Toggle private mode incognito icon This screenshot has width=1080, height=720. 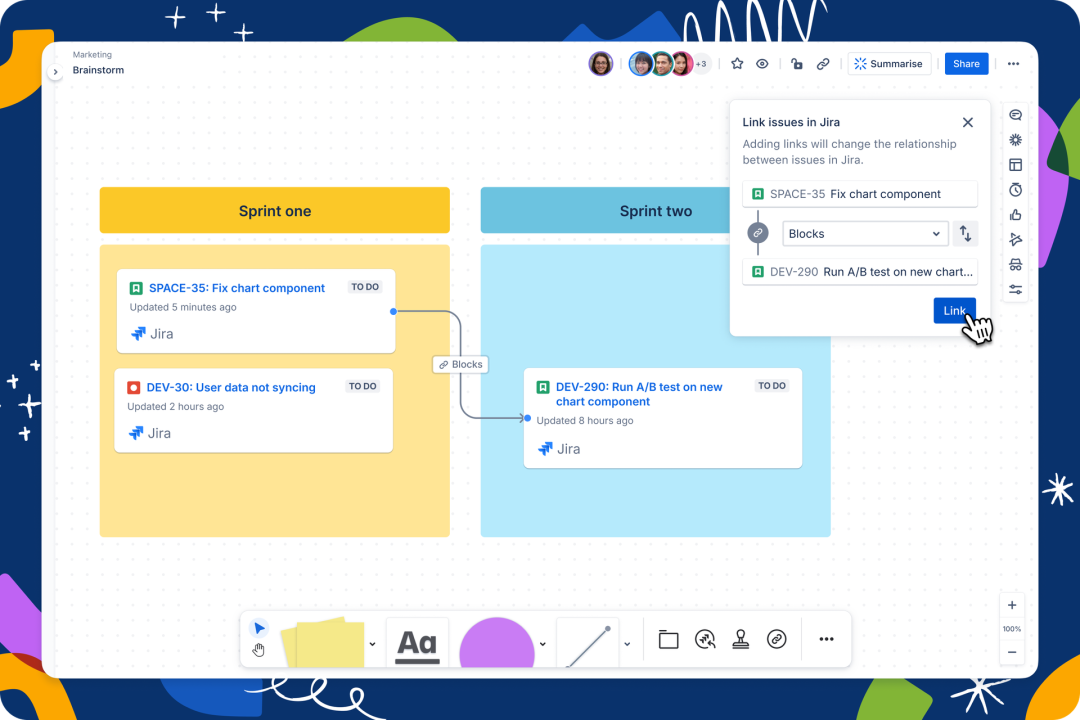1015,265
